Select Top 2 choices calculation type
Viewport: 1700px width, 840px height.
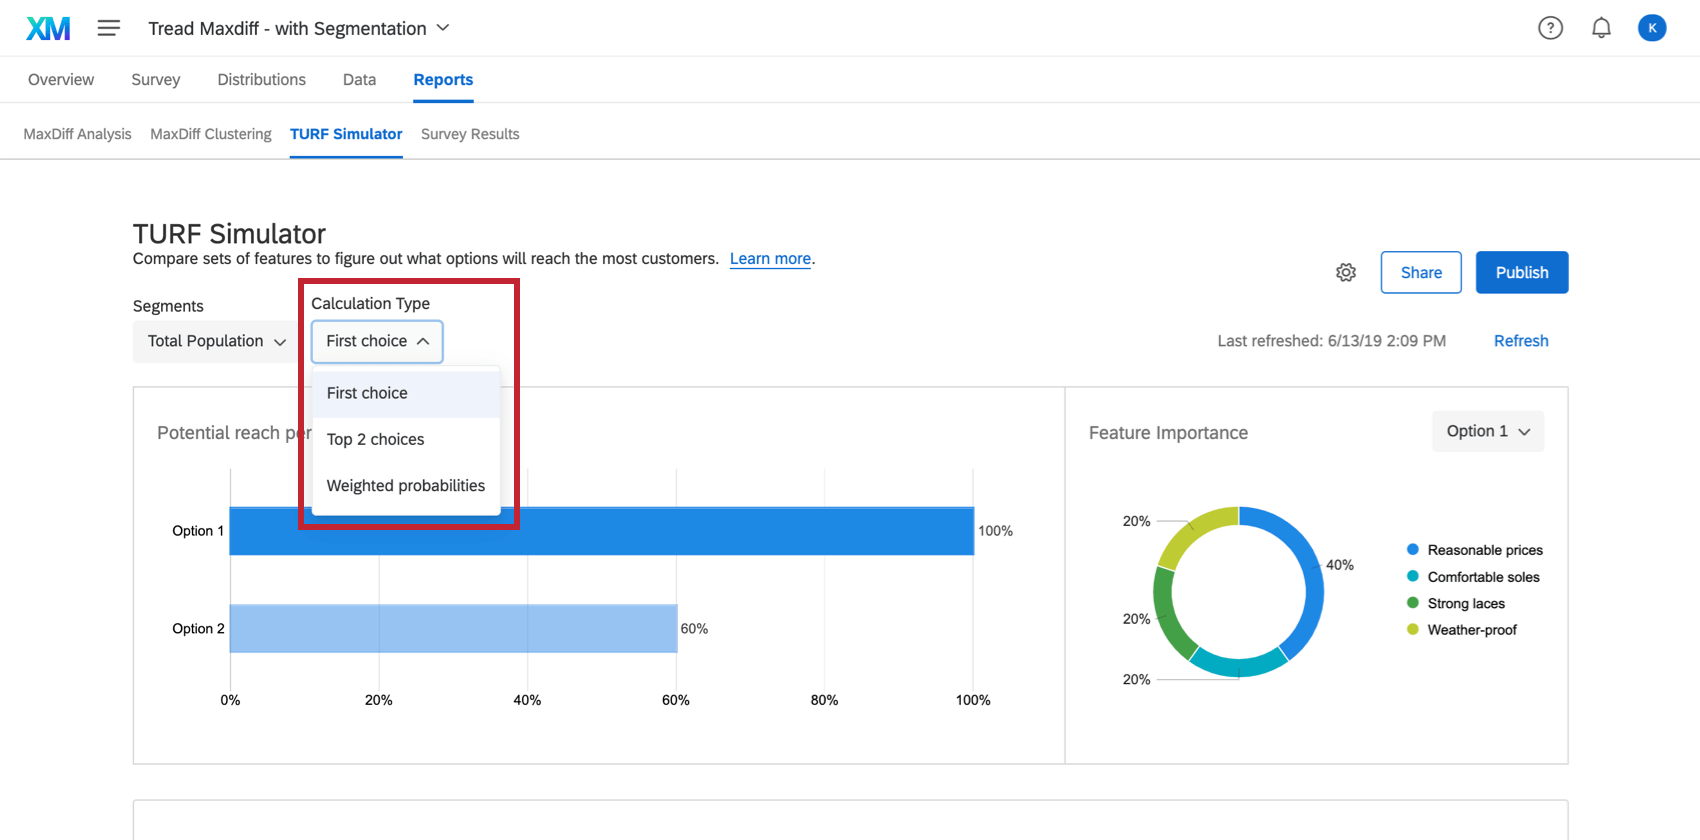[x=376, y=440]
